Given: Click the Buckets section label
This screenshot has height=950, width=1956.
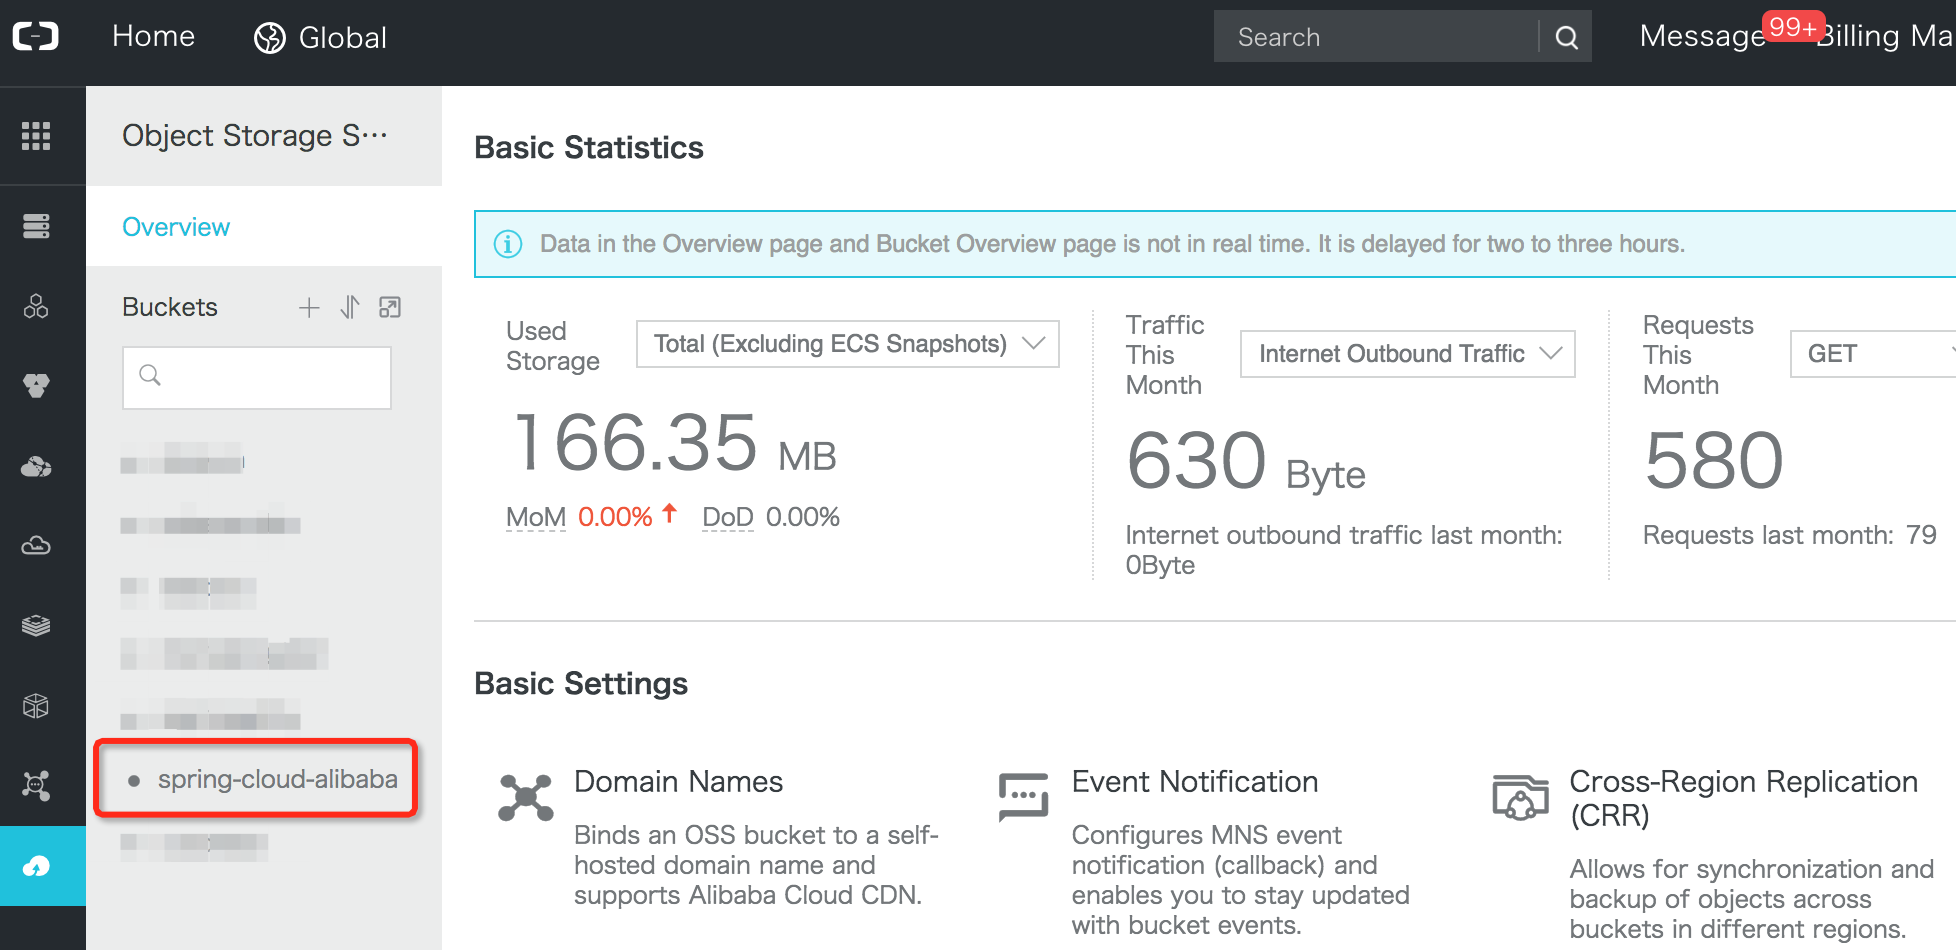Looking at the screenshot, I should pos(170,307).
